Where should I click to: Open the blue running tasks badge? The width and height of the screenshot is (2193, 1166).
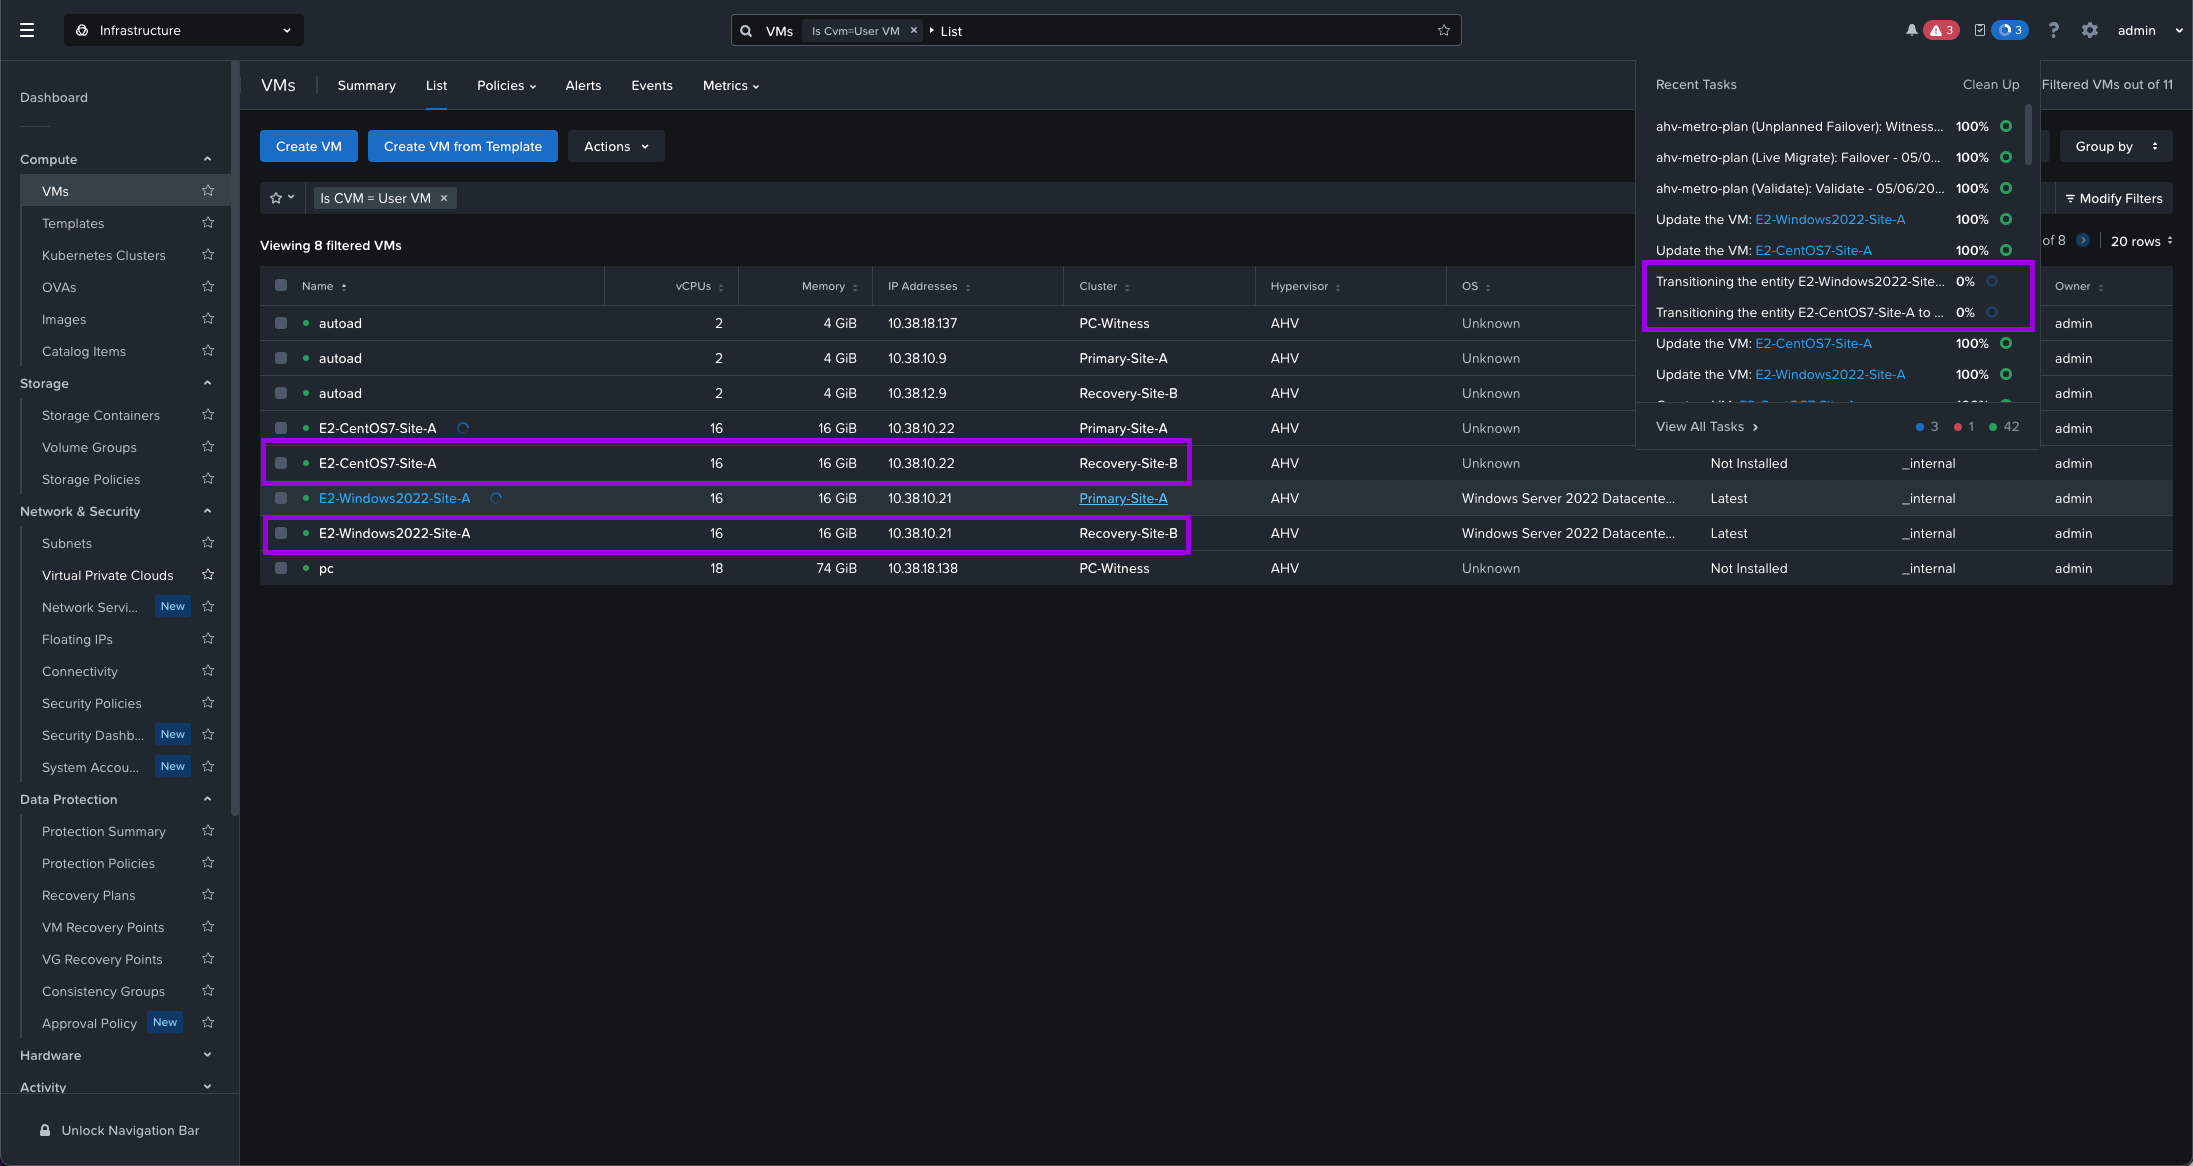pos(2010,30)
